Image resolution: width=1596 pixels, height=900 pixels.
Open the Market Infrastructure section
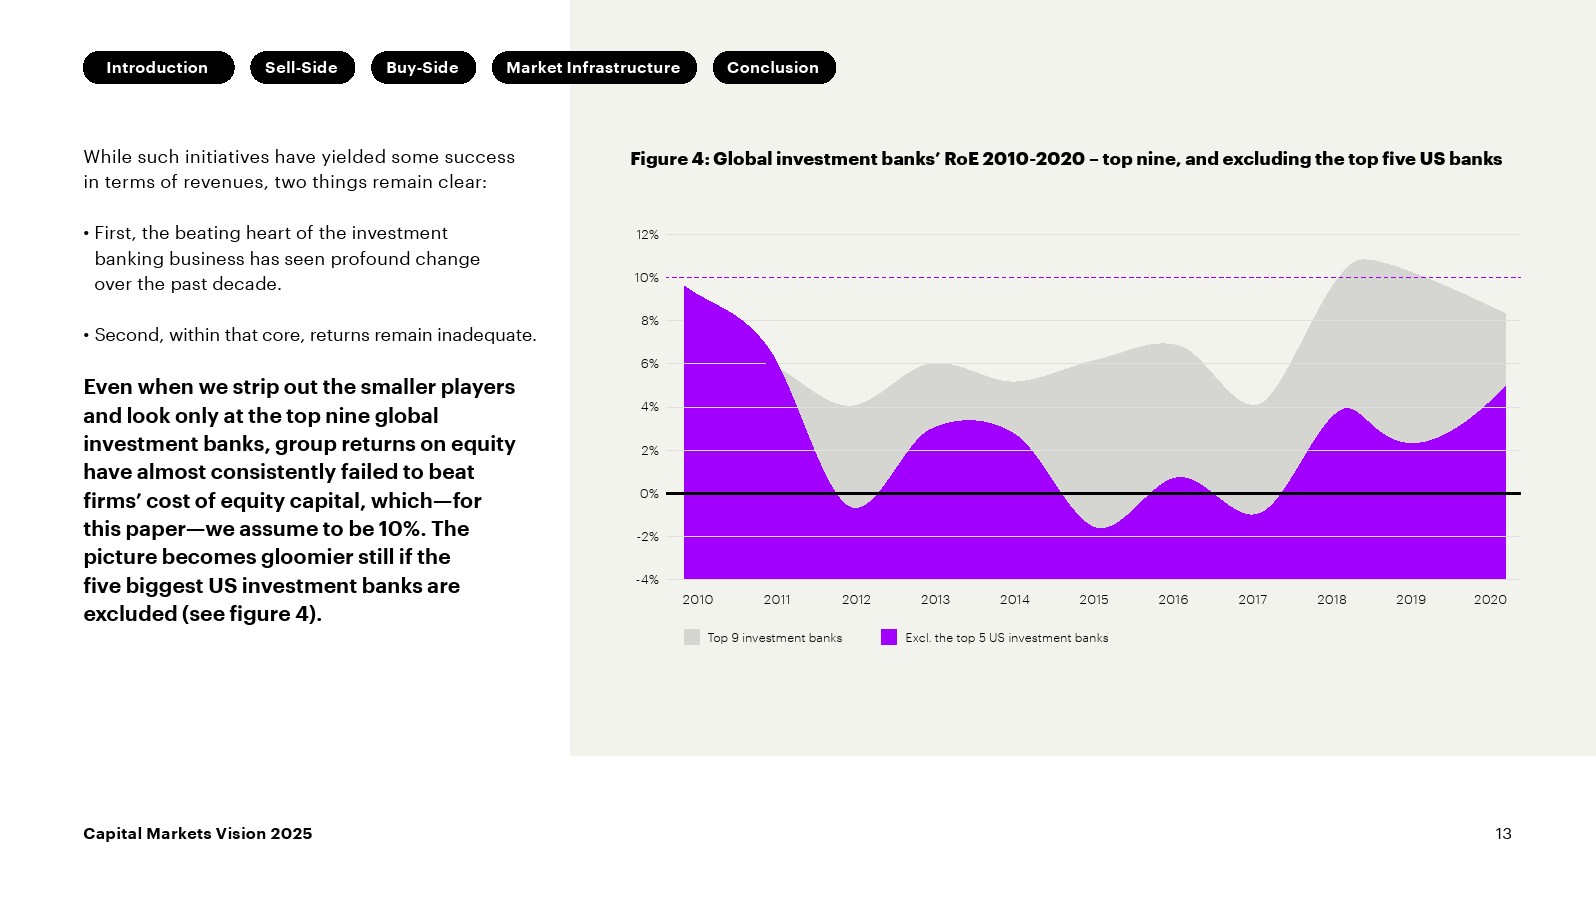coord(594,68)
